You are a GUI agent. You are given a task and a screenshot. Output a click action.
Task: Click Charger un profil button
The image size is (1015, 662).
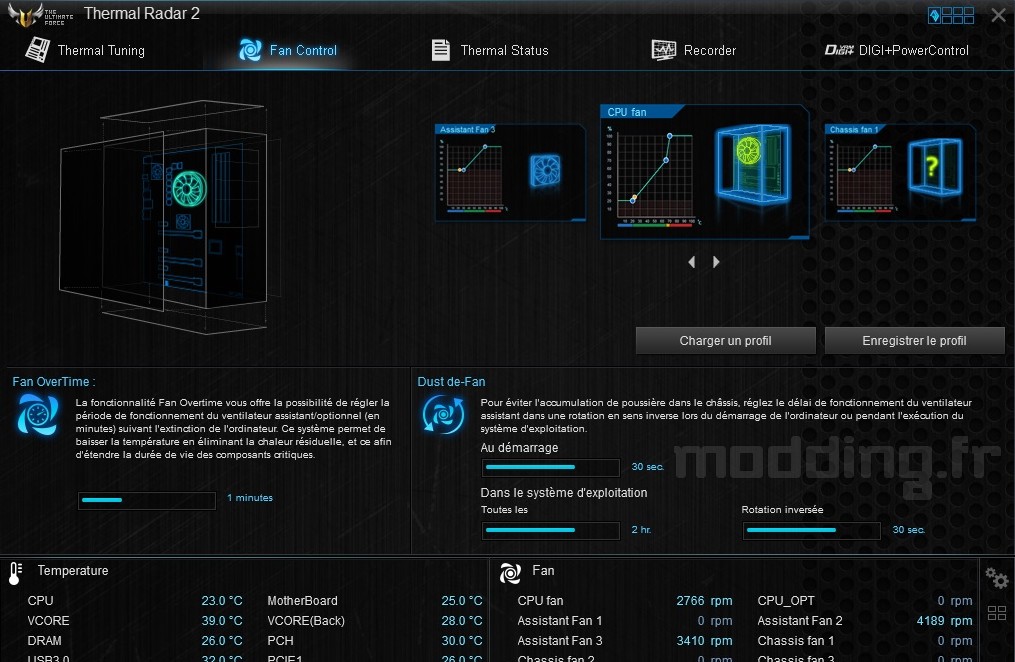click(726, 340)
